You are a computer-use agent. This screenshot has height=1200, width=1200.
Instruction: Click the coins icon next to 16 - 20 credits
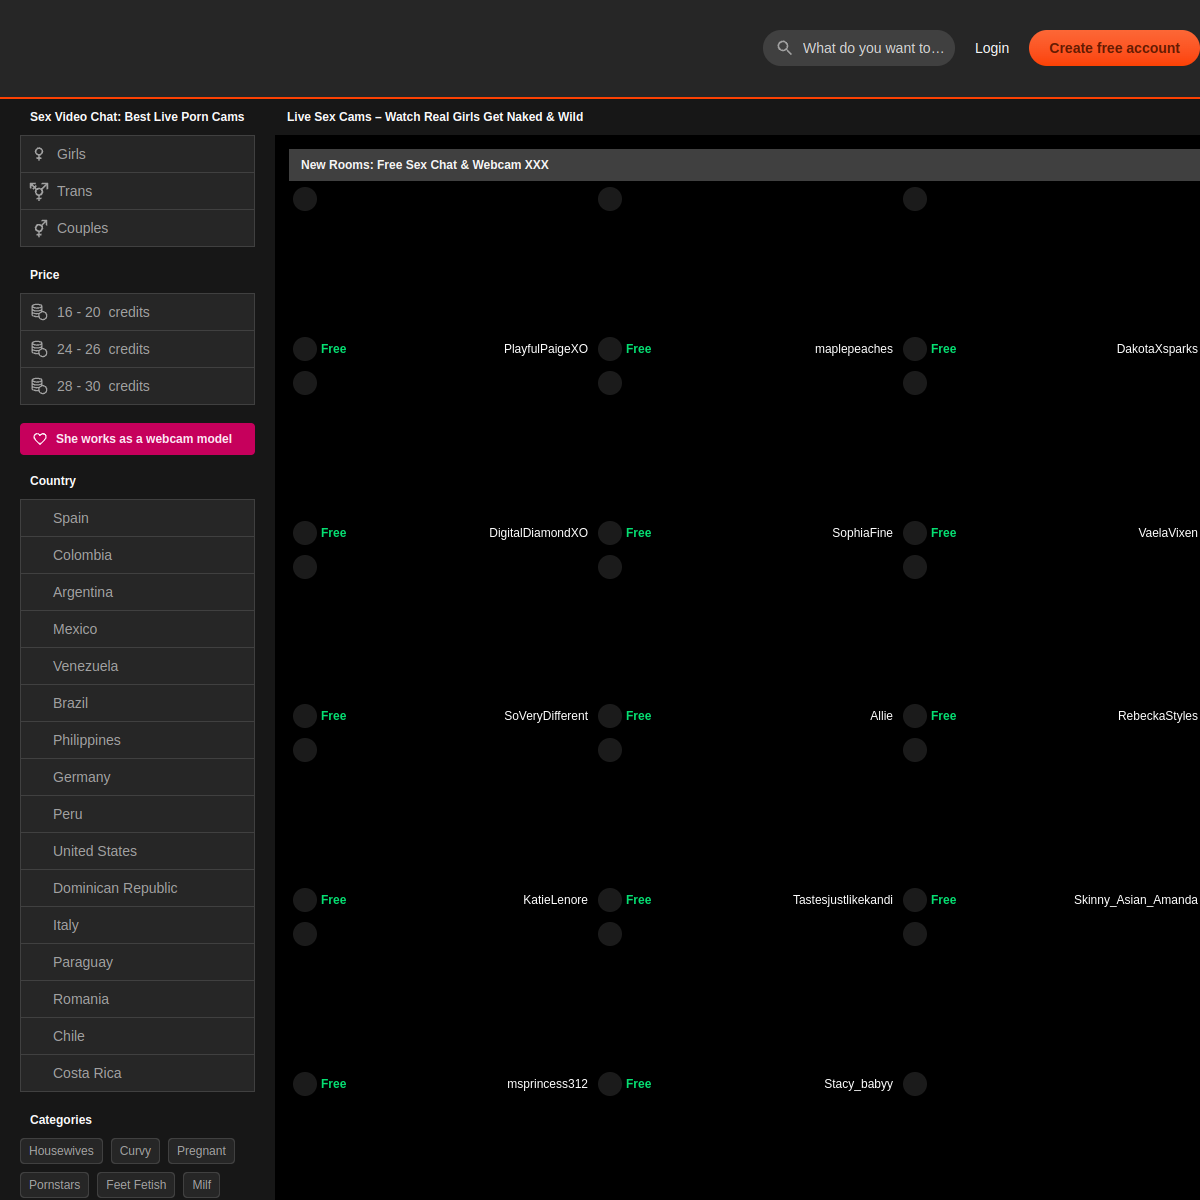(39, 312)
